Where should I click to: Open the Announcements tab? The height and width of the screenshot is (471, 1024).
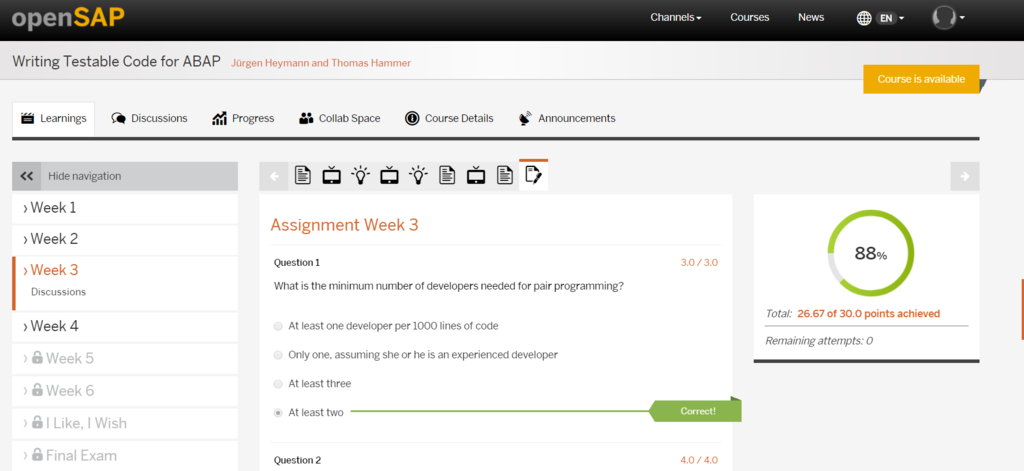(x=567, y=119)
